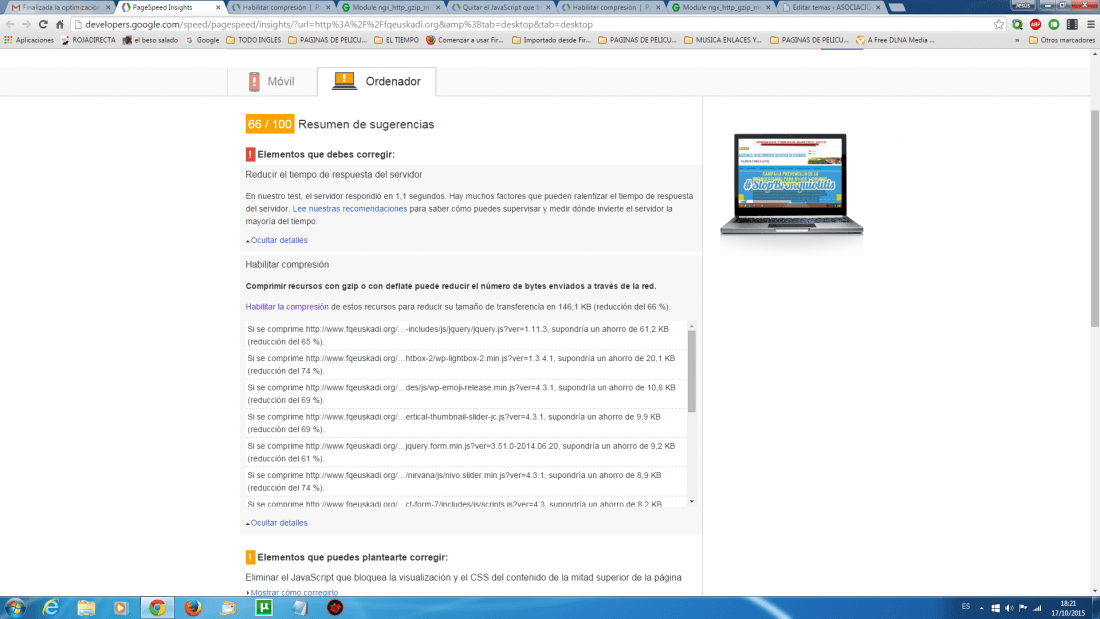Viewport: 1100px width, 619px height.
Task: Open the Windows Start menu
Action: (x=15, y=608)
